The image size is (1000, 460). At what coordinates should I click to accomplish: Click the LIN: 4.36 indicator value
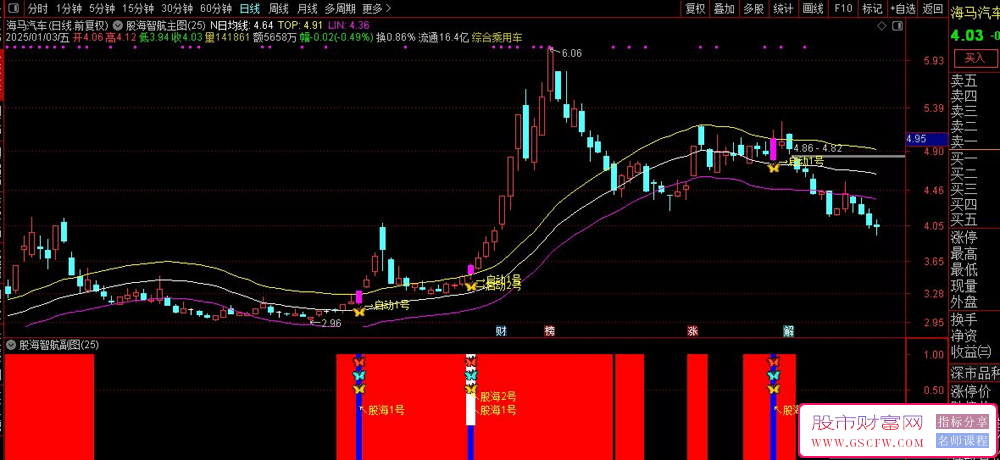(x=349, y=26)
